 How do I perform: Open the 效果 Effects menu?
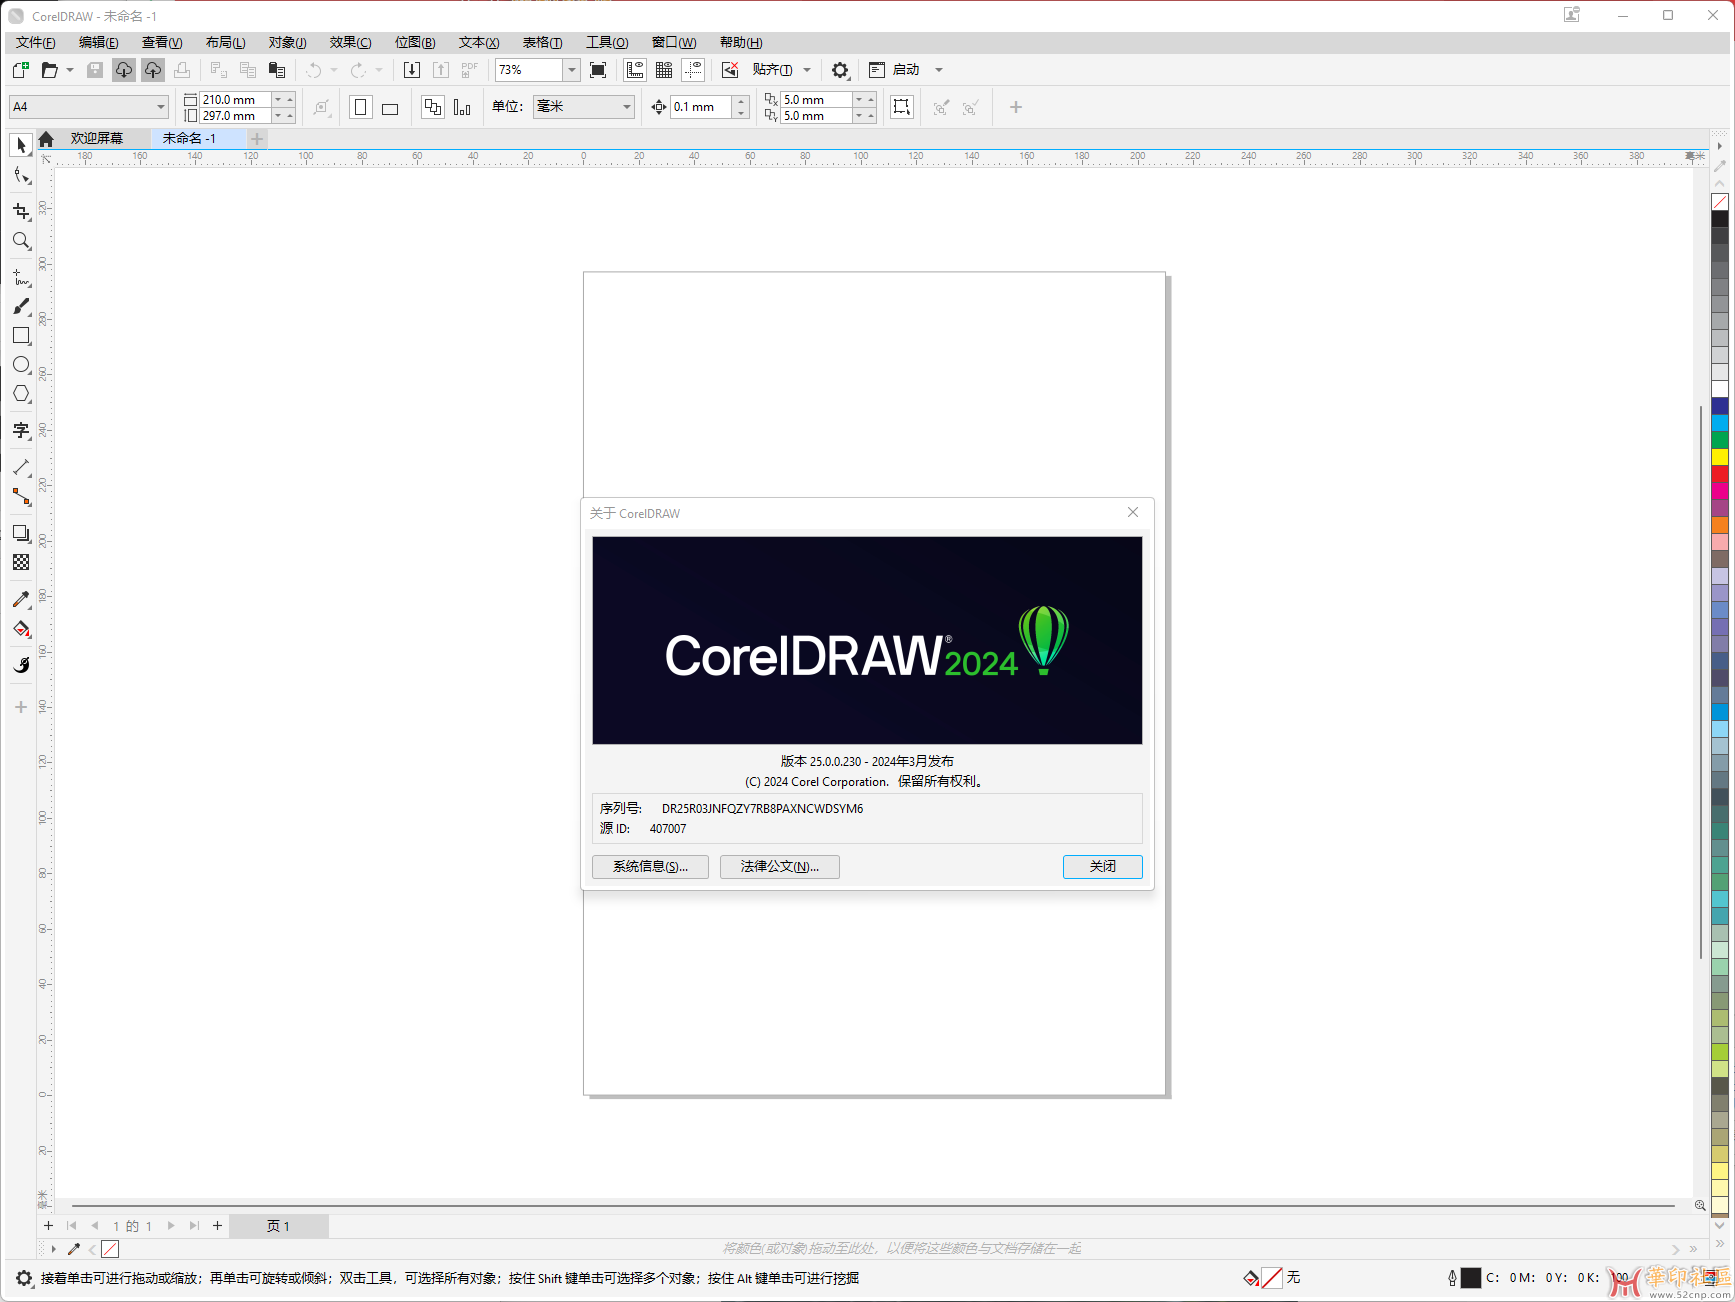coord(350,42)
